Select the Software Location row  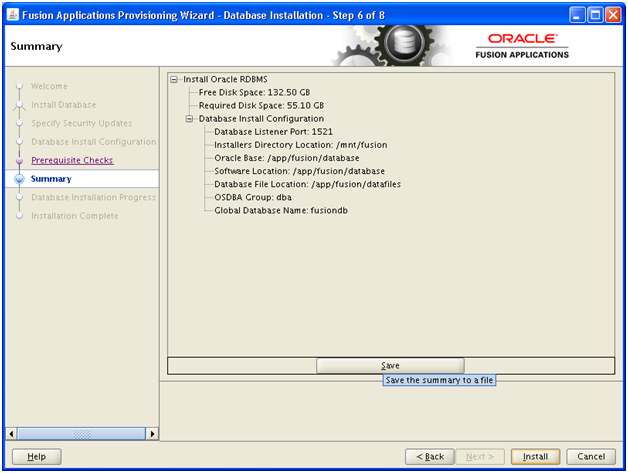[x=300, y=171]
